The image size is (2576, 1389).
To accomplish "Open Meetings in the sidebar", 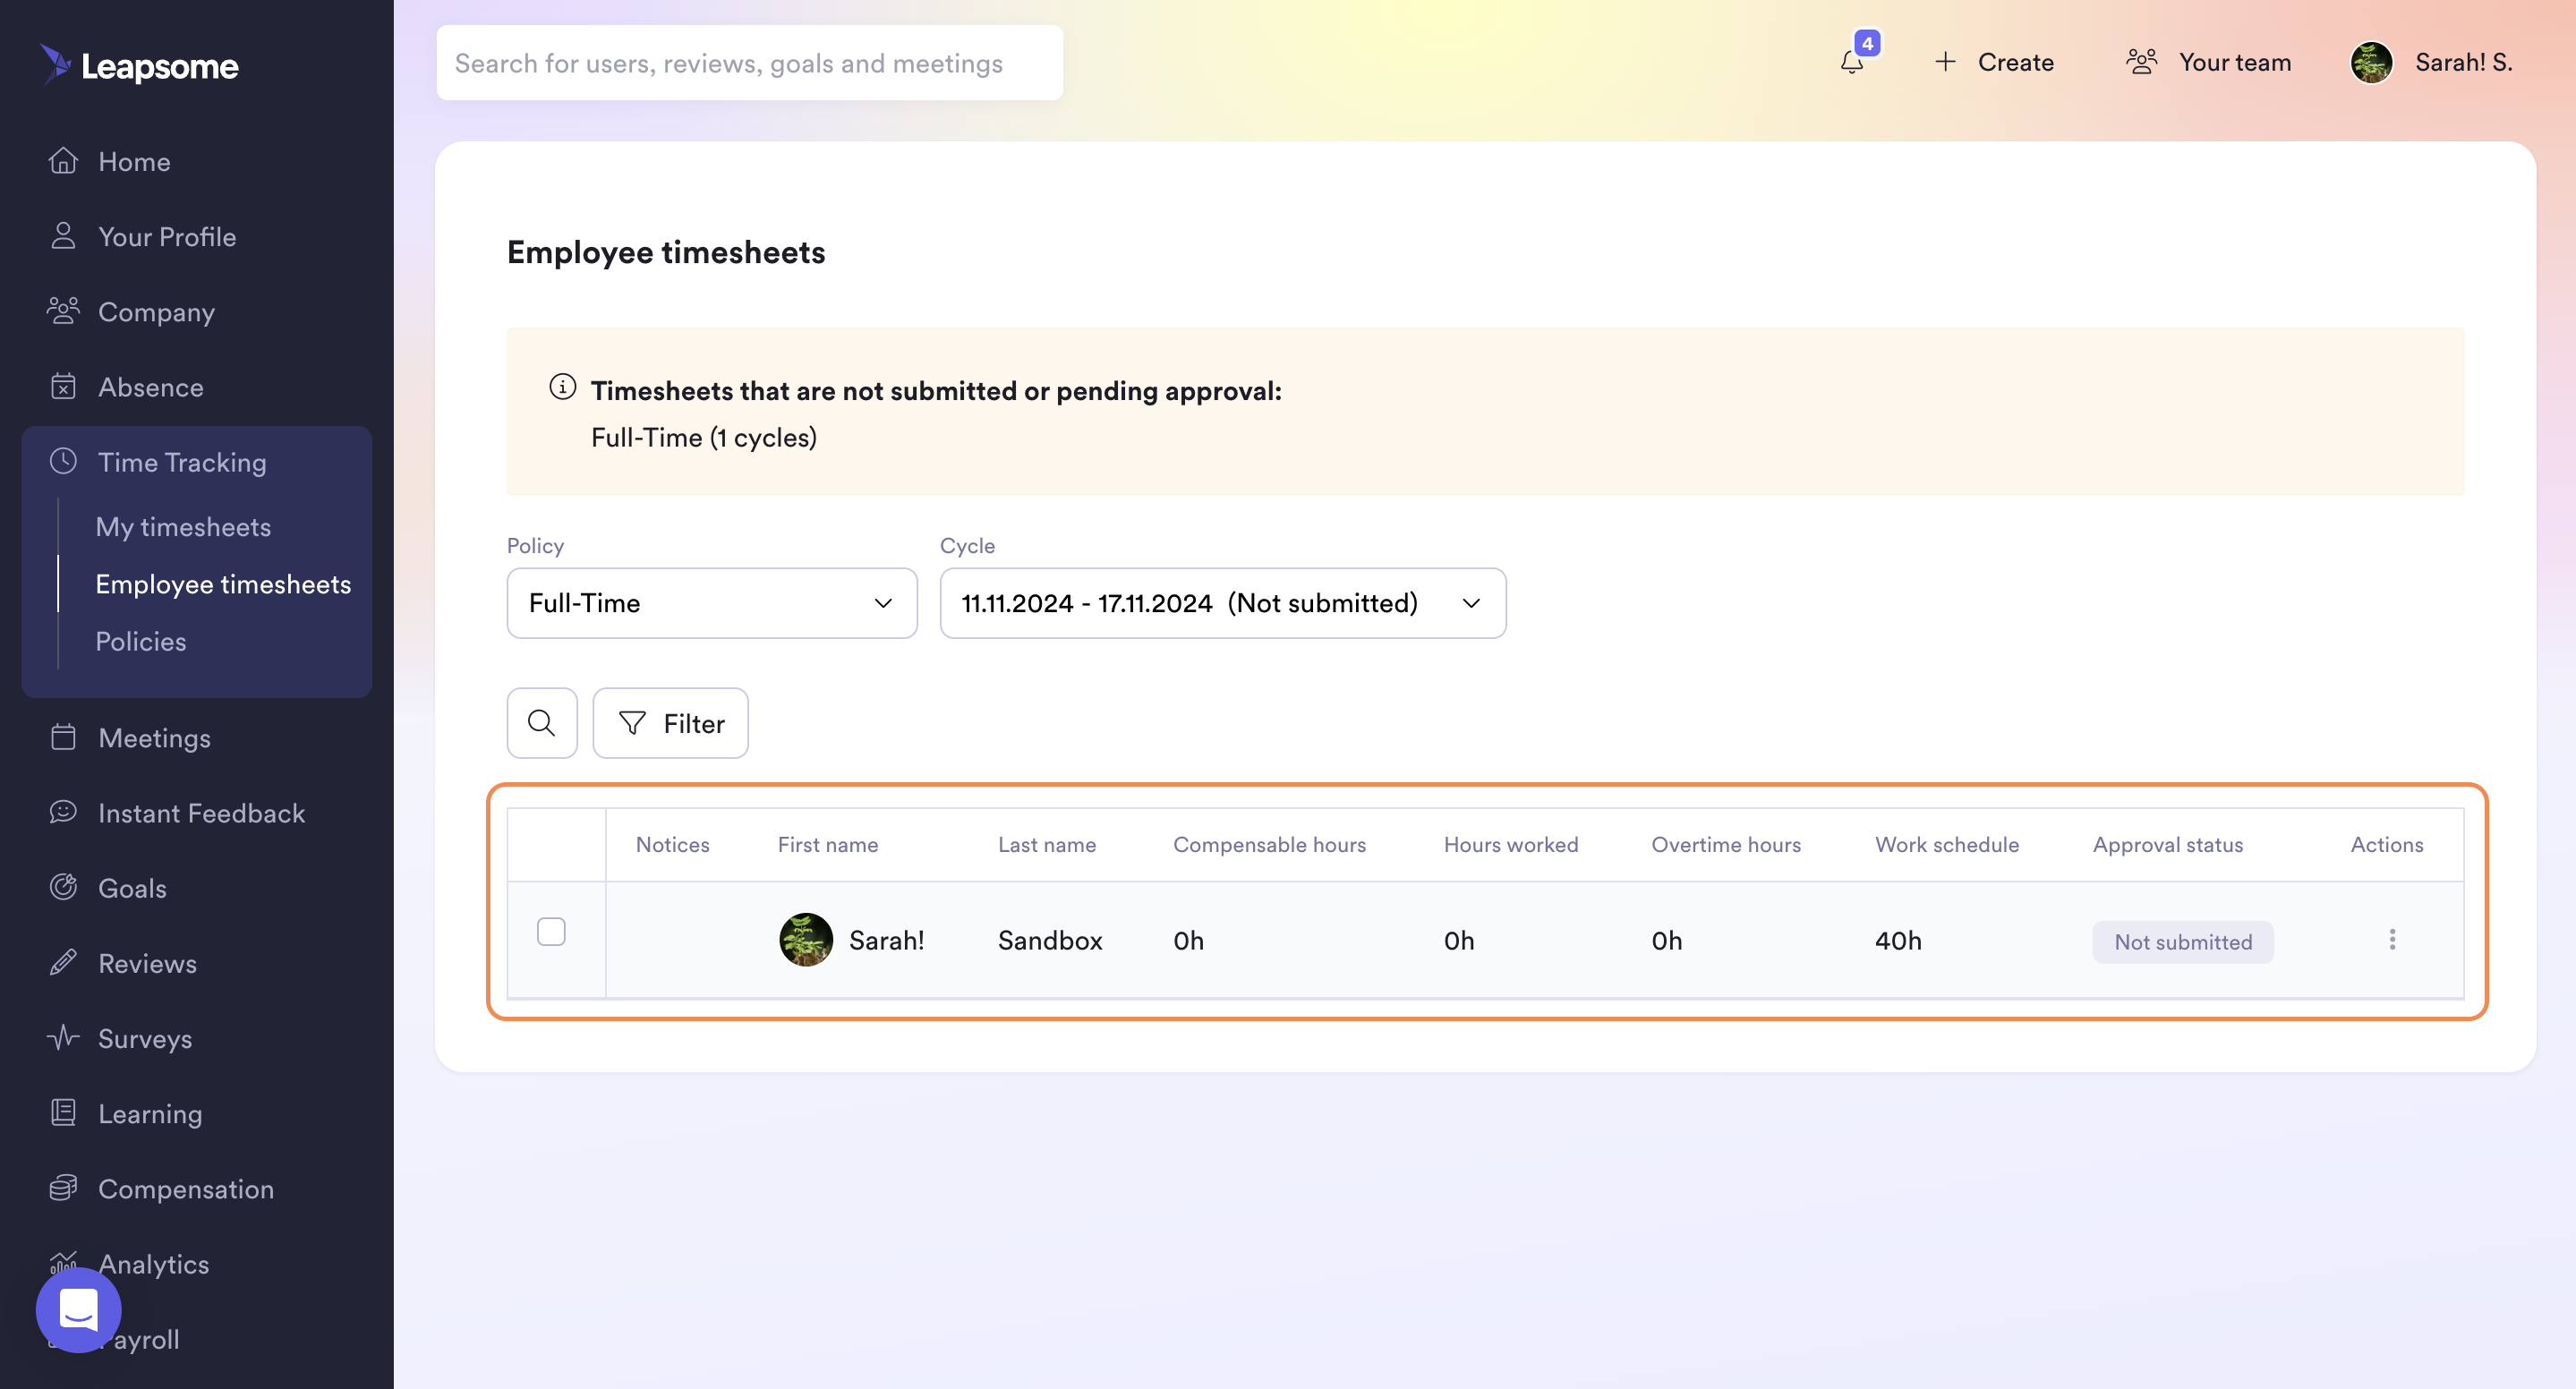I will (154, 738).
